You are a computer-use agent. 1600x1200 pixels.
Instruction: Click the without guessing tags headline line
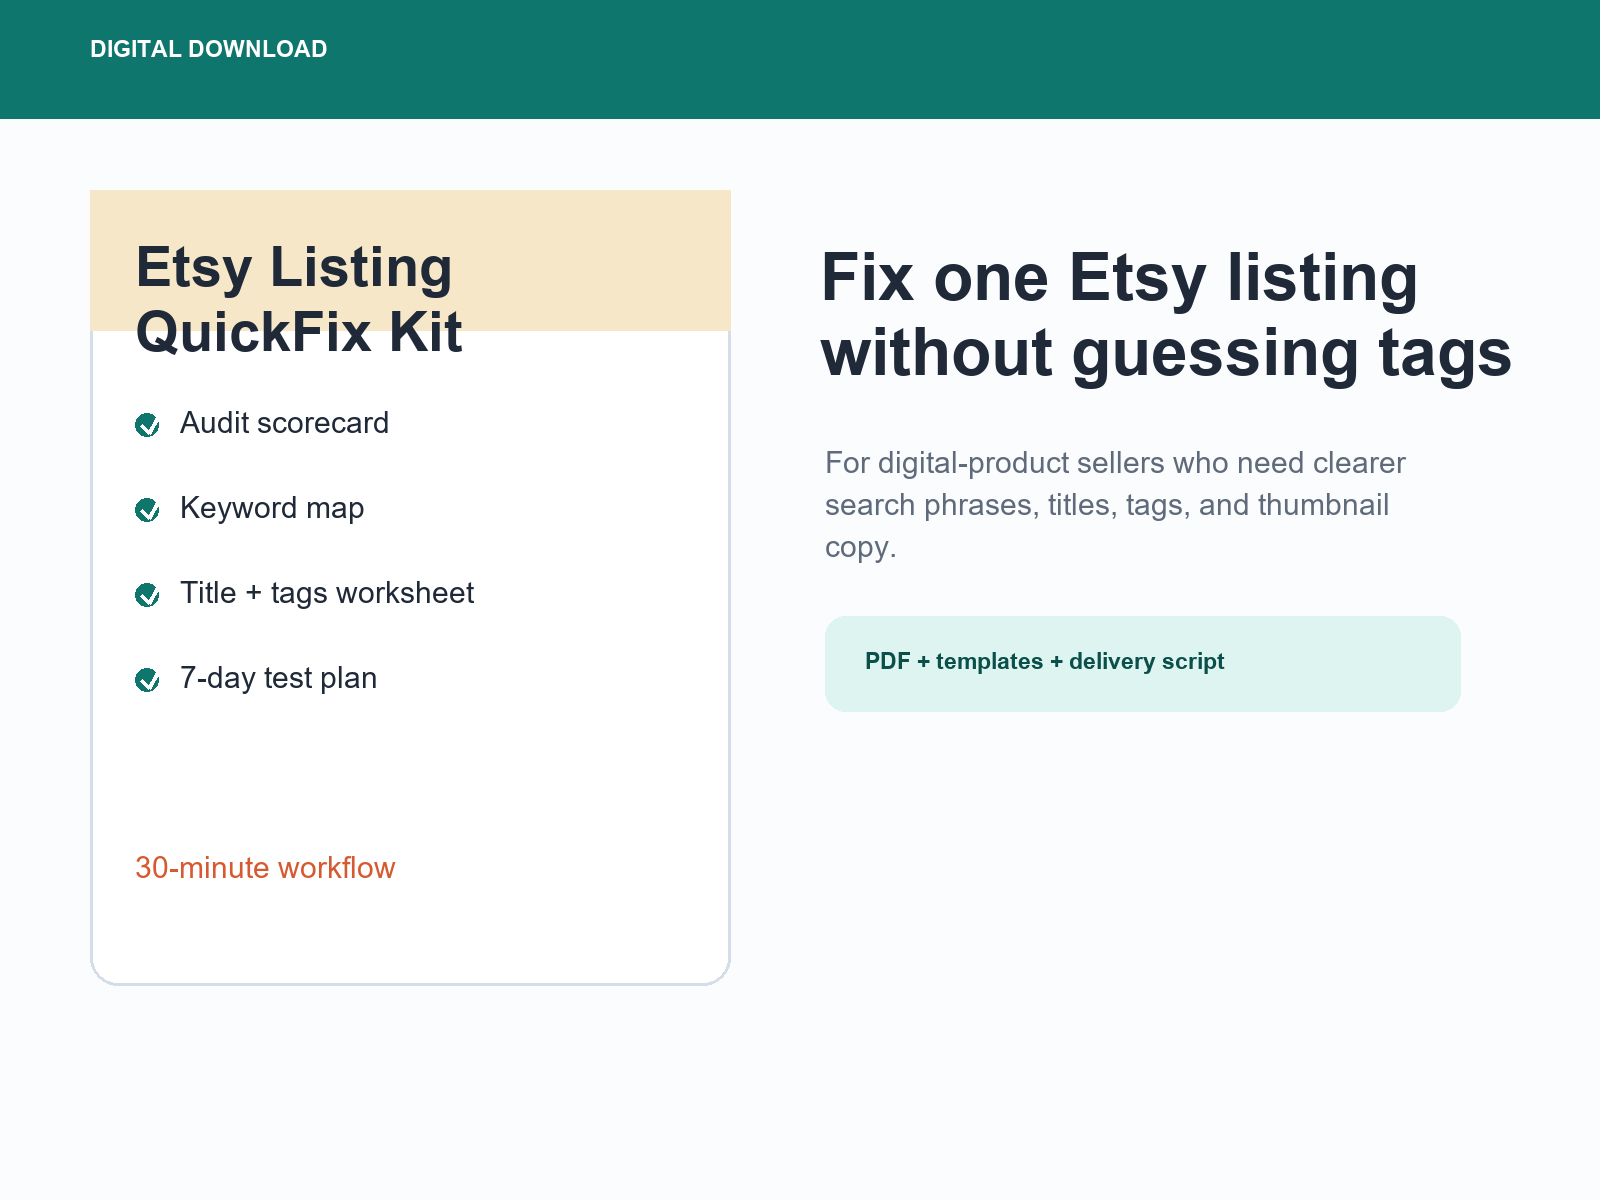(x=1166, y=353)
